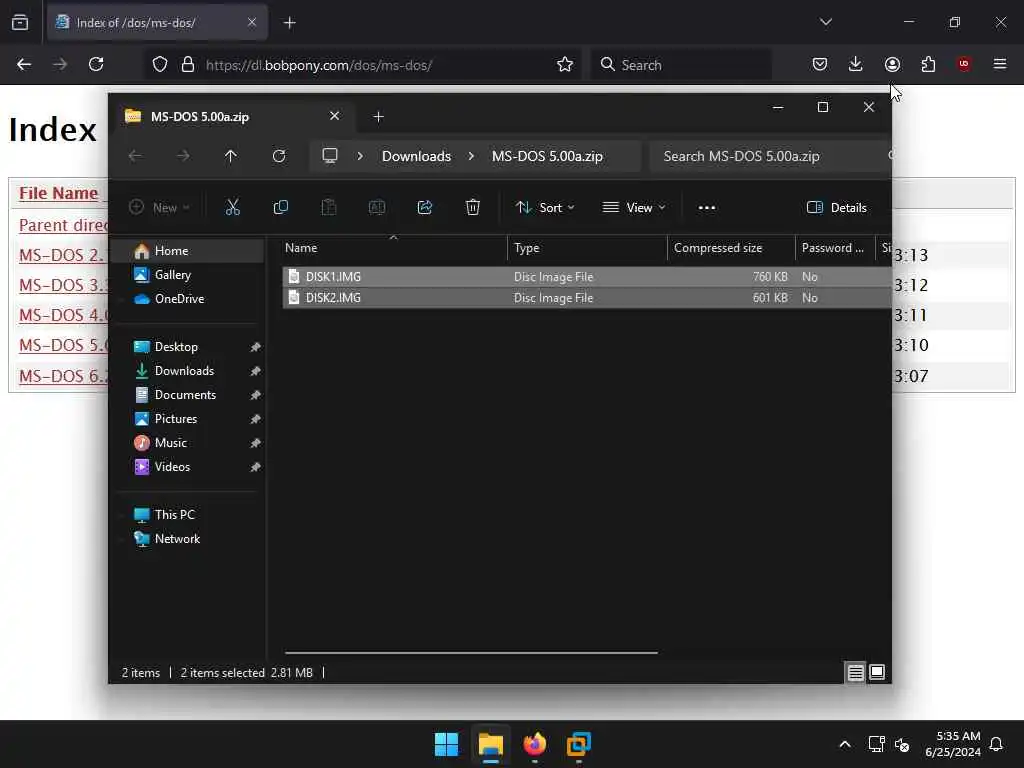The width and height of the screenshot is (1024, 768).
Task: Sort by the Name column header
Action: click(x=394, y=248)
